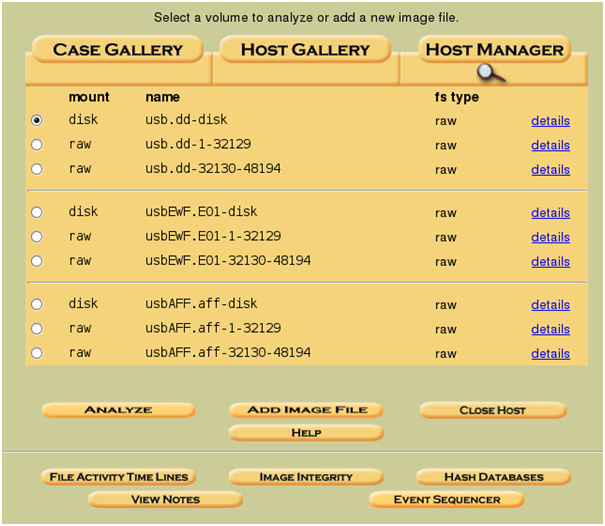Click the name text usb.dd-1-32129
Screen dimensions: 605x526
click(x=198, y=144)
